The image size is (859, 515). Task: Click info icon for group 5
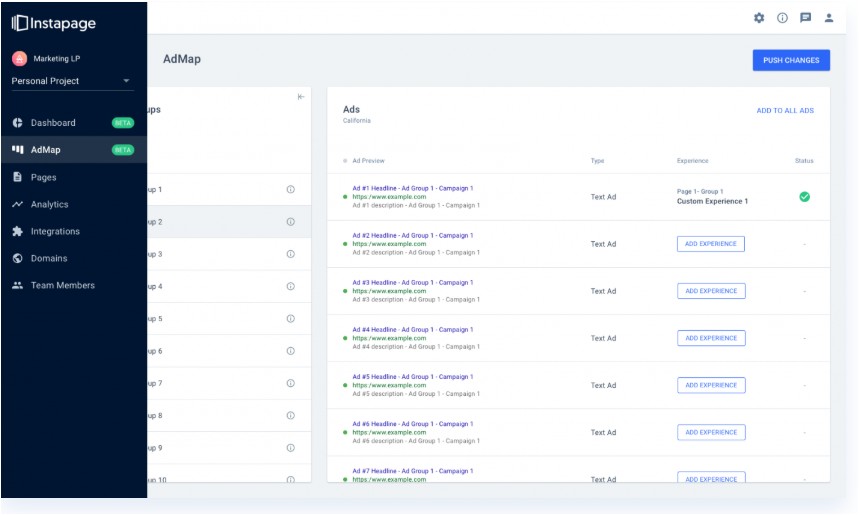point(290,319)
